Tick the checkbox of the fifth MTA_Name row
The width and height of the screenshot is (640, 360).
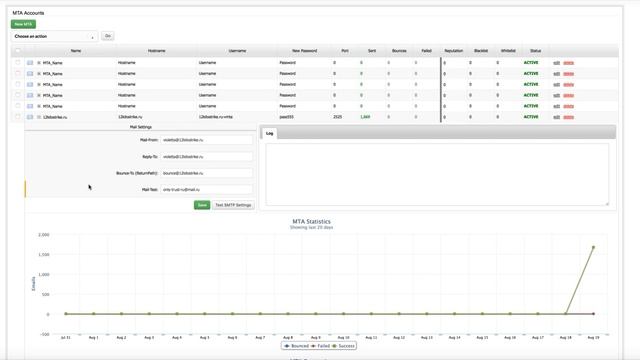tap(18, 106)
